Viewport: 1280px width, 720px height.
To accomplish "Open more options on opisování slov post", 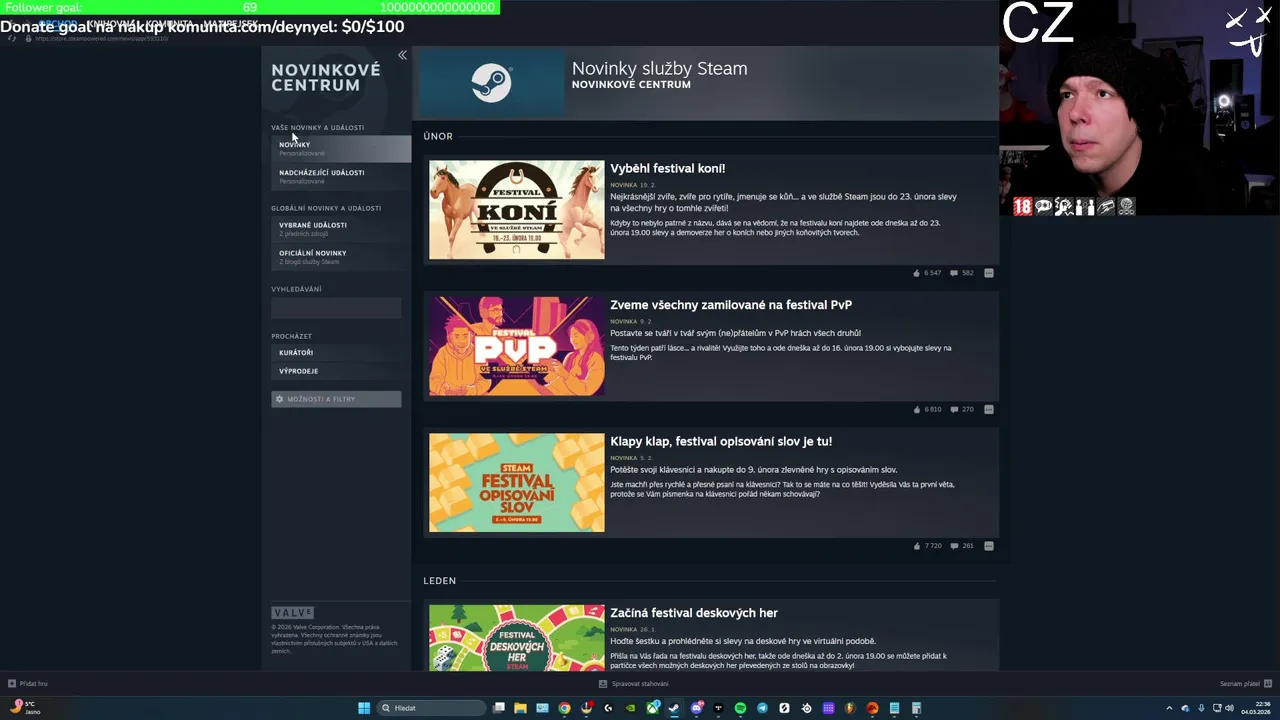I will tap(989, 546).
